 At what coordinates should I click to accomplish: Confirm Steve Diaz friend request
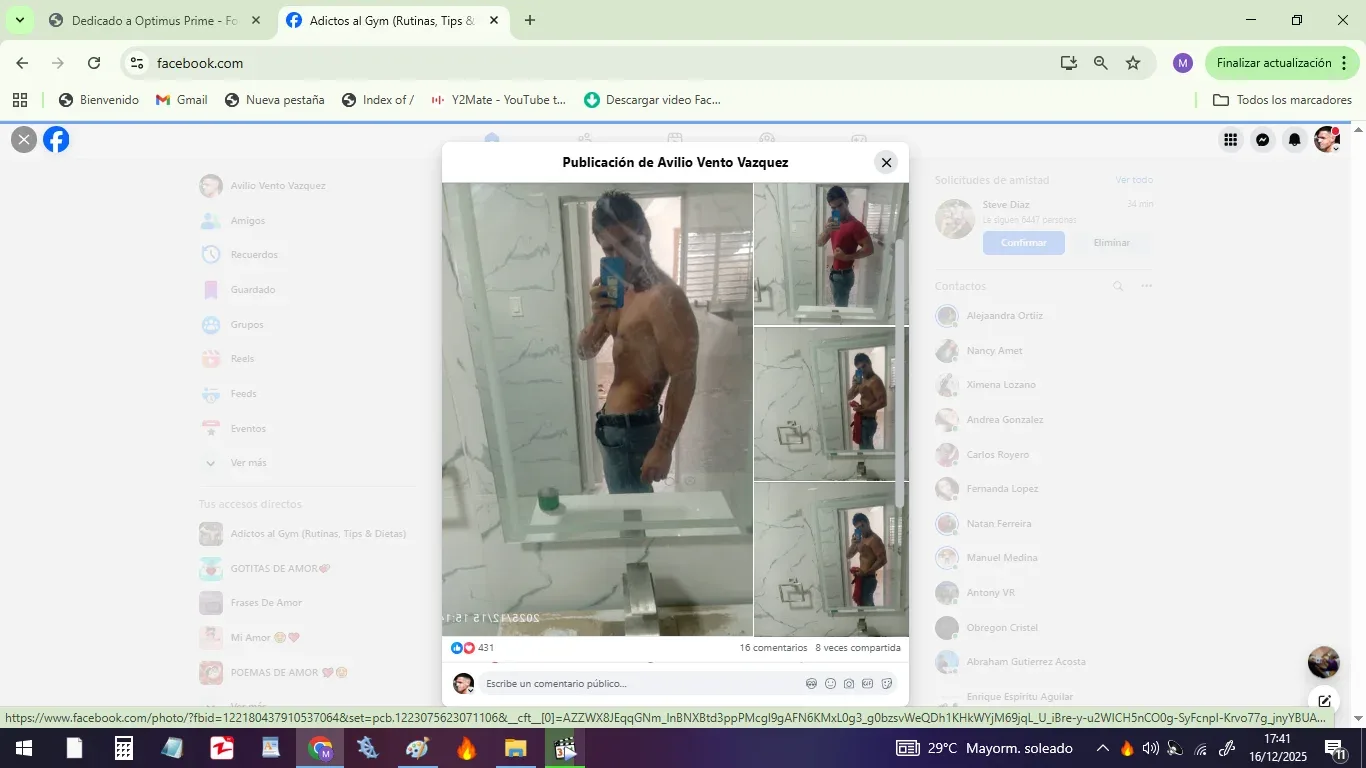tap(1024, 243)
